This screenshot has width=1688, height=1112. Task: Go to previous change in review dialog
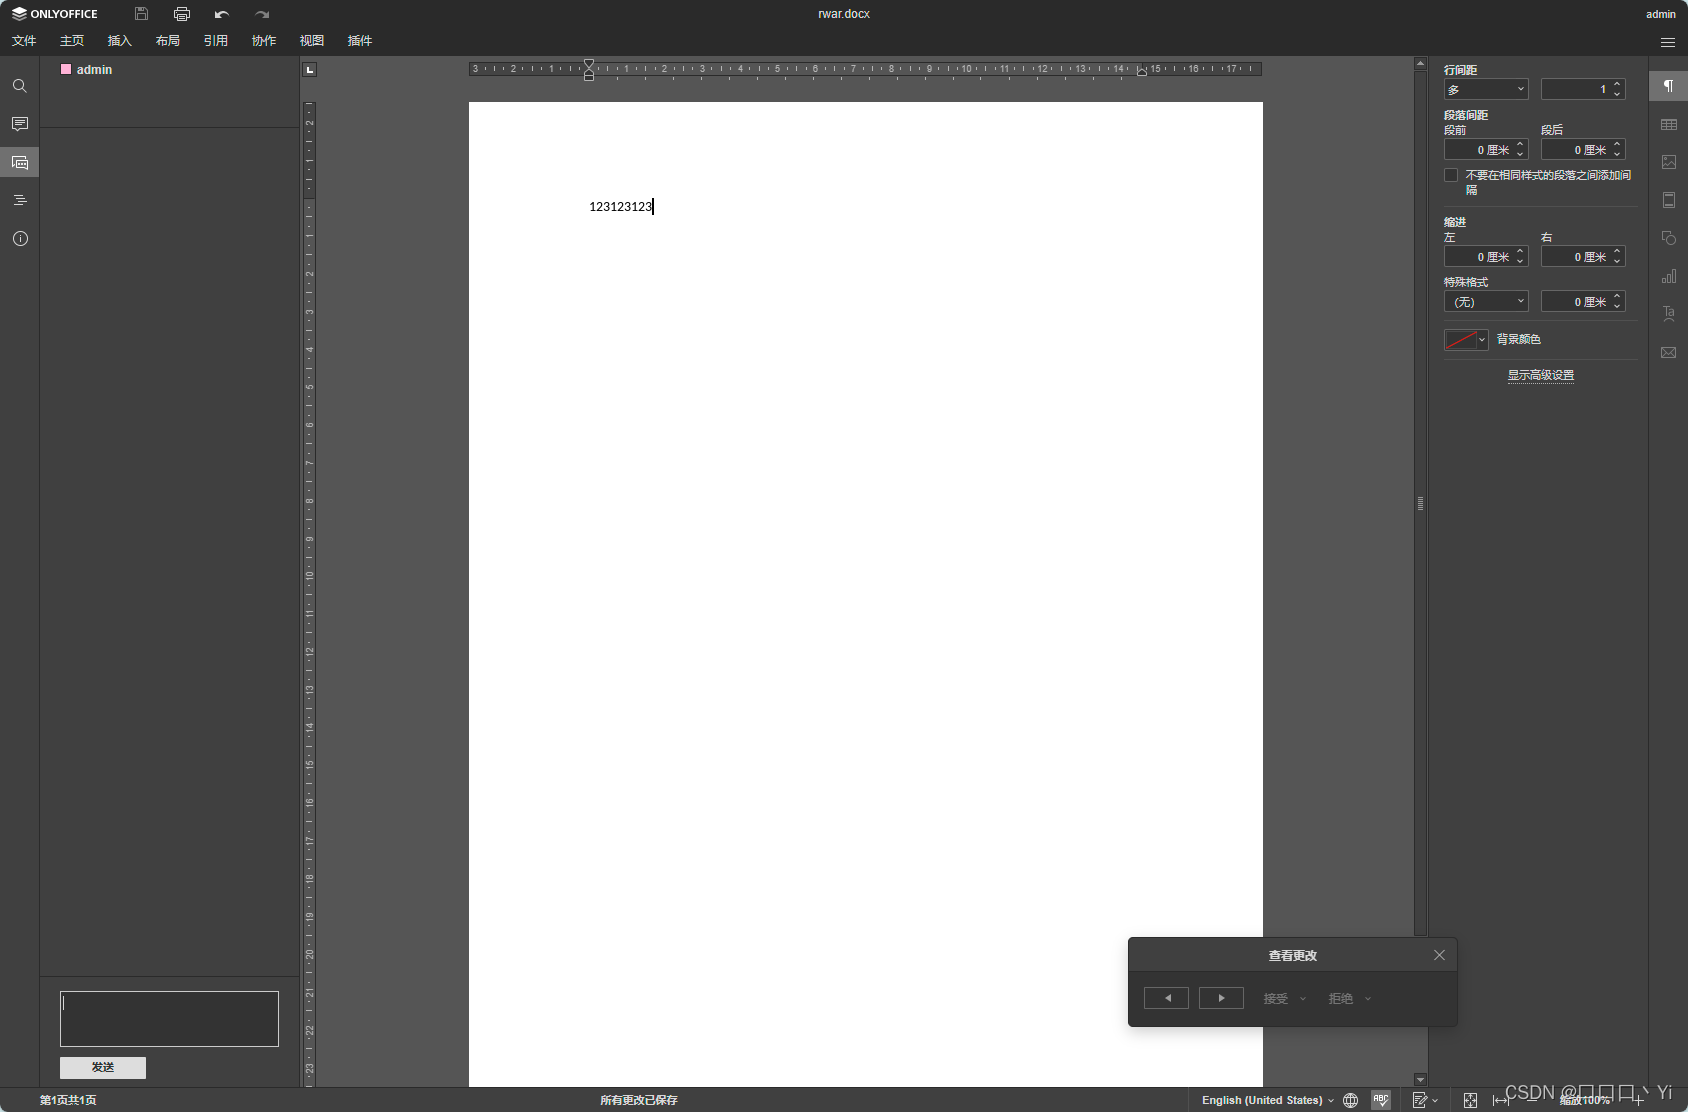click(x=1166, y=998)
